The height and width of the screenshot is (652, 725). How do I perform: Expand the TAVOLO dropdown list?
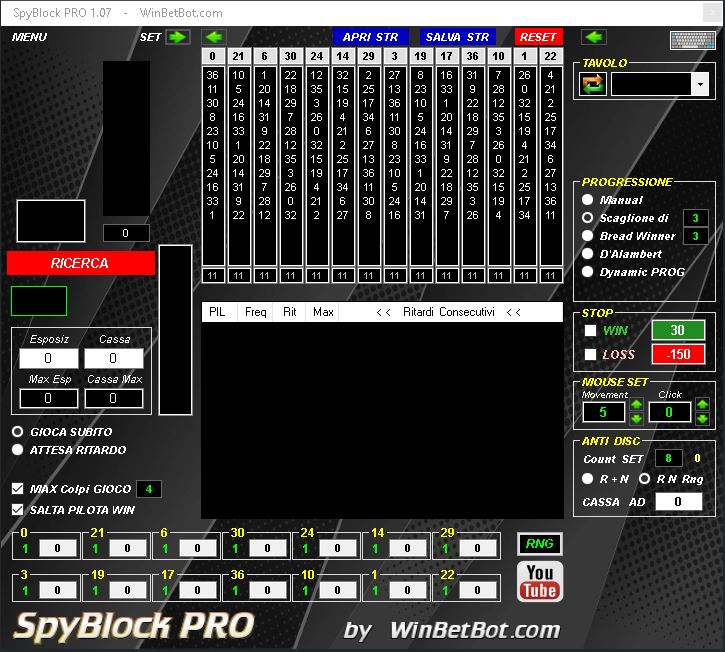point(700,85)
